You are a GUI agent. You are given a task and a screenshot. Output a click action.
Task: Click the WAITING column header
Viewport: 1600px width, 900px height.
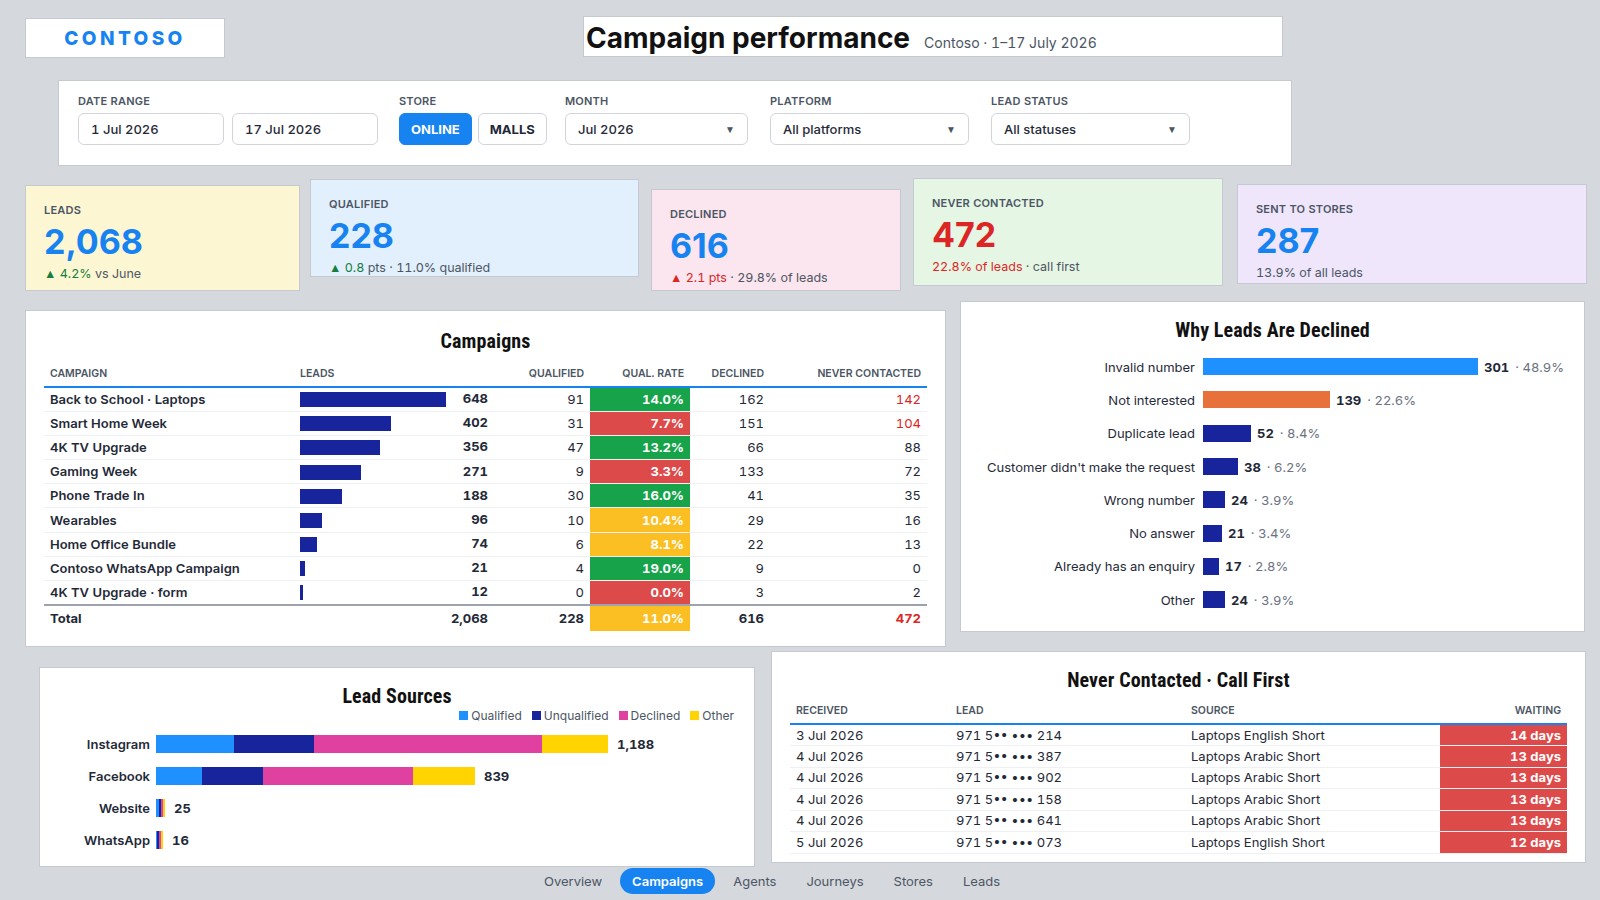tap(1538, 710)
